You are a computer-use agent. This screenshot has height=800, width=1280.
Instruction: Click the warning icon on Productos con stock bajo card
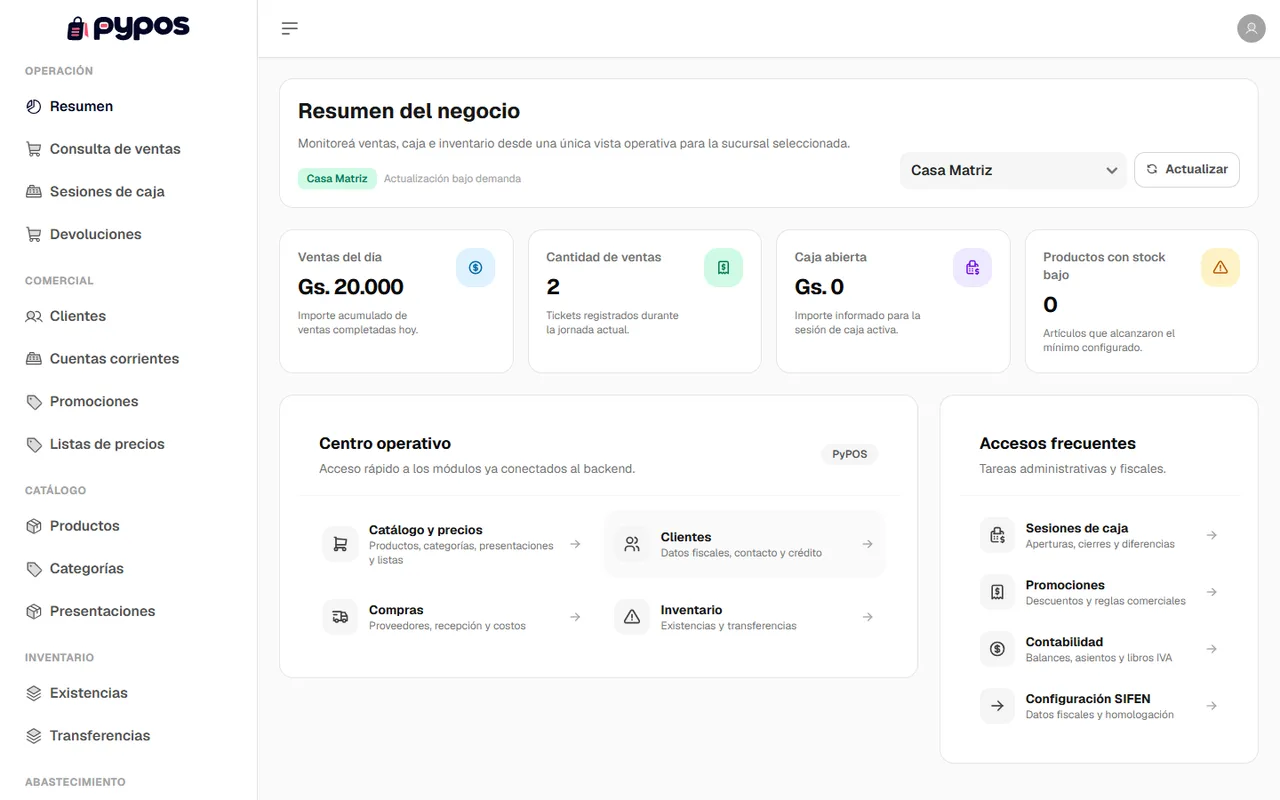point(1220,268)
